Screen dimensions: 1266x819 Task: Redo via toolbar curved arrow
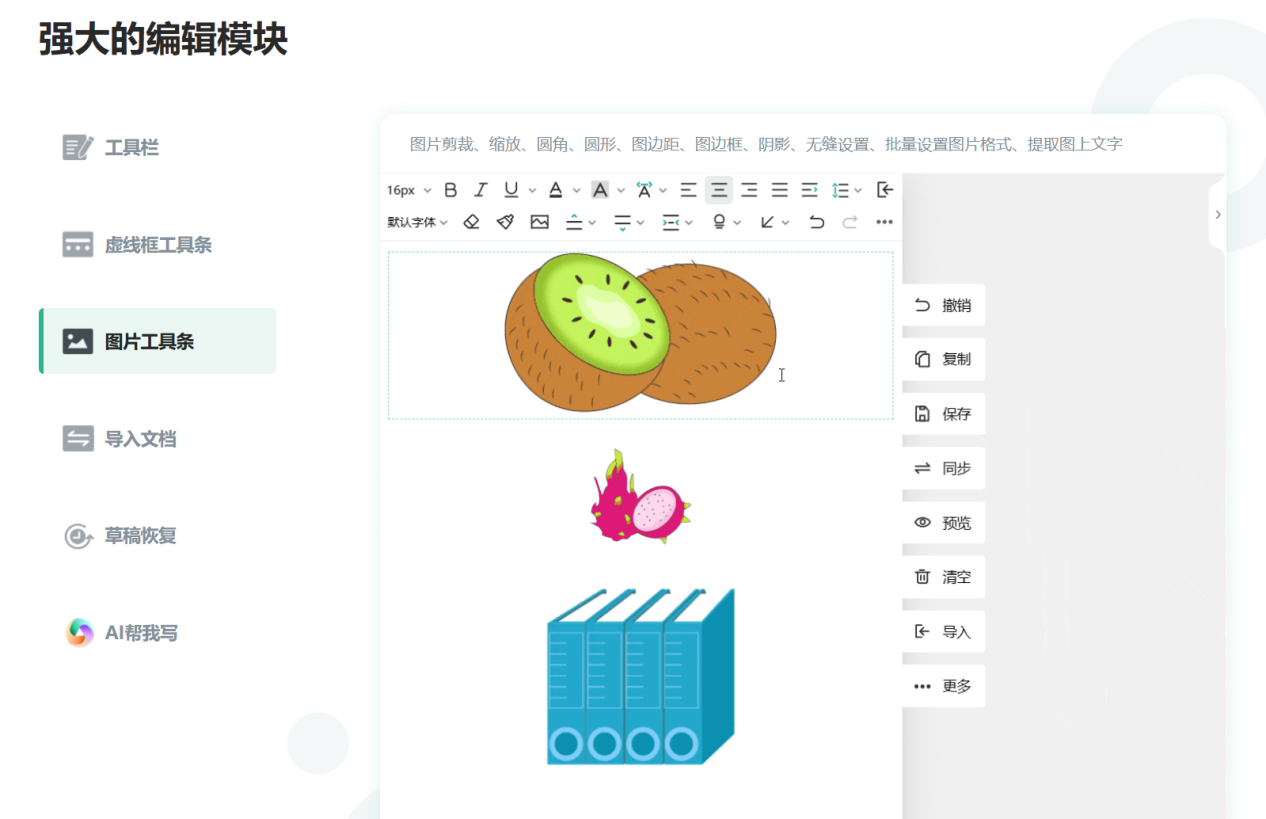tap(850, 222)
